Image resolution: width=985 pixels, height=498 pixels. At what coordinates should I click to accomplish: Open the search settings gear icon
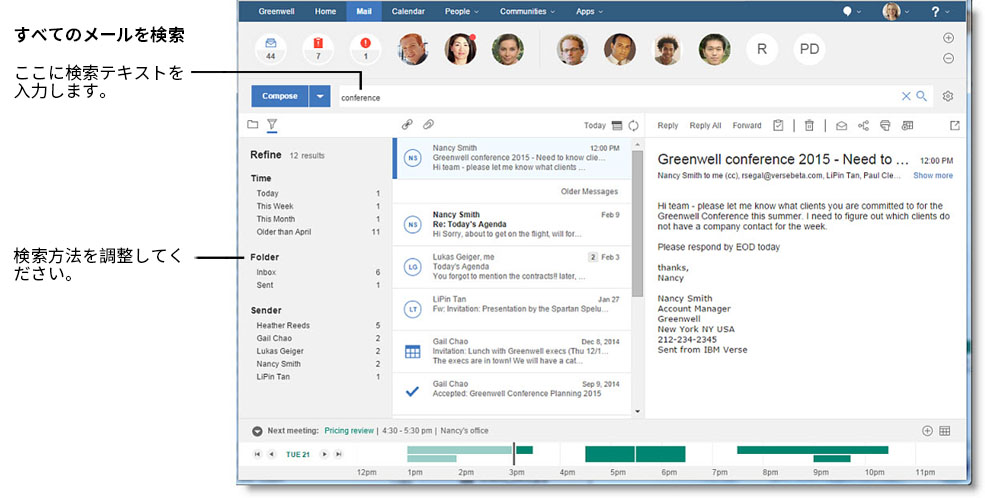click(948, 96)
